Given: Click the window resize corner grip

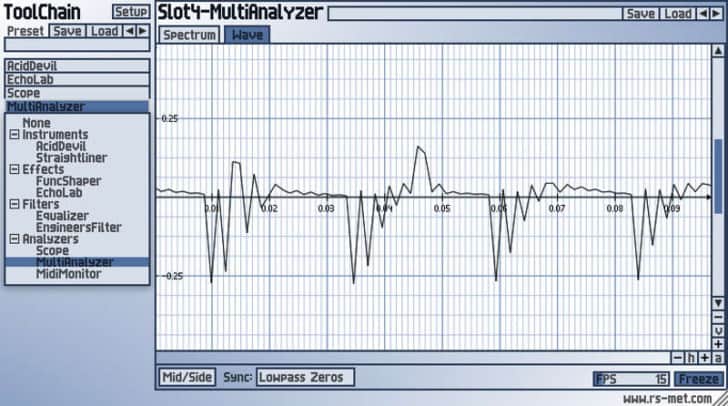Looking at the screenshot, I should pos(721,399).
